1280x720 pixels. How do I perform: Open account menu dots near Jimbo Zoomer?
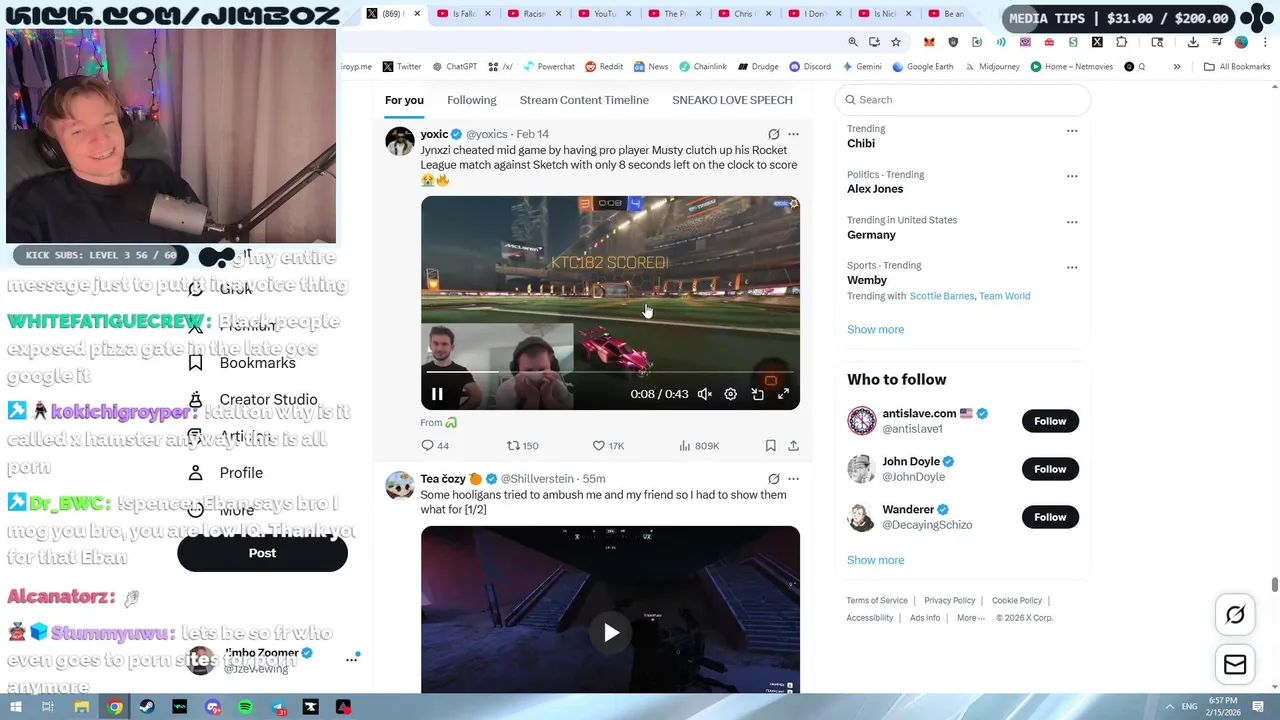click(x=352, y=659)
